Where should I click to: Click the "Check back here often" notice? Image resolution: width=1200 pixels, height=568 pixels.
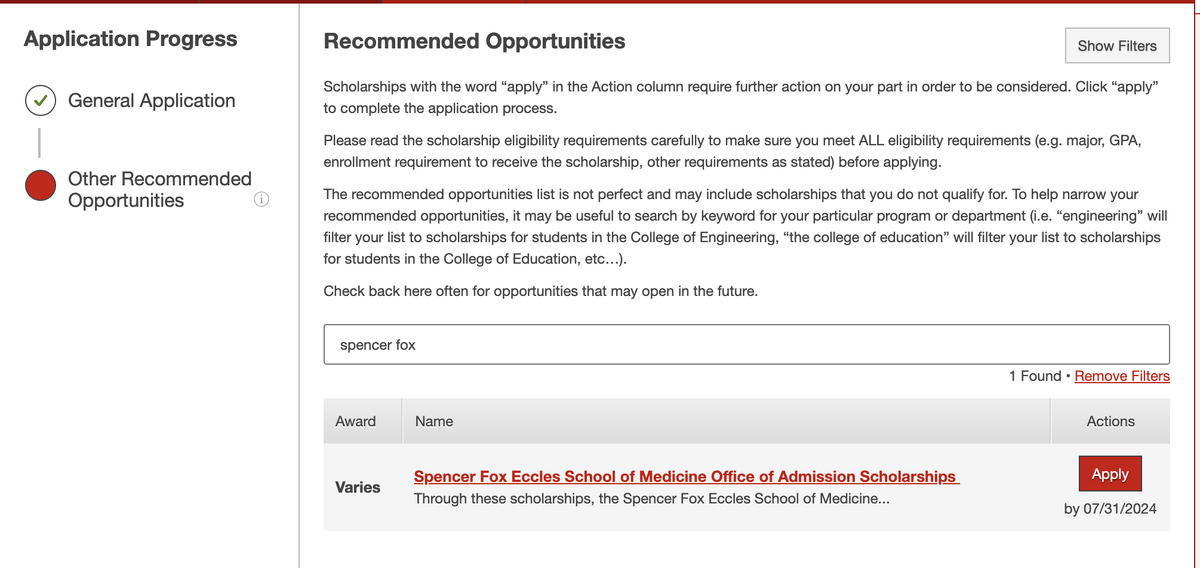click(540, 292)
